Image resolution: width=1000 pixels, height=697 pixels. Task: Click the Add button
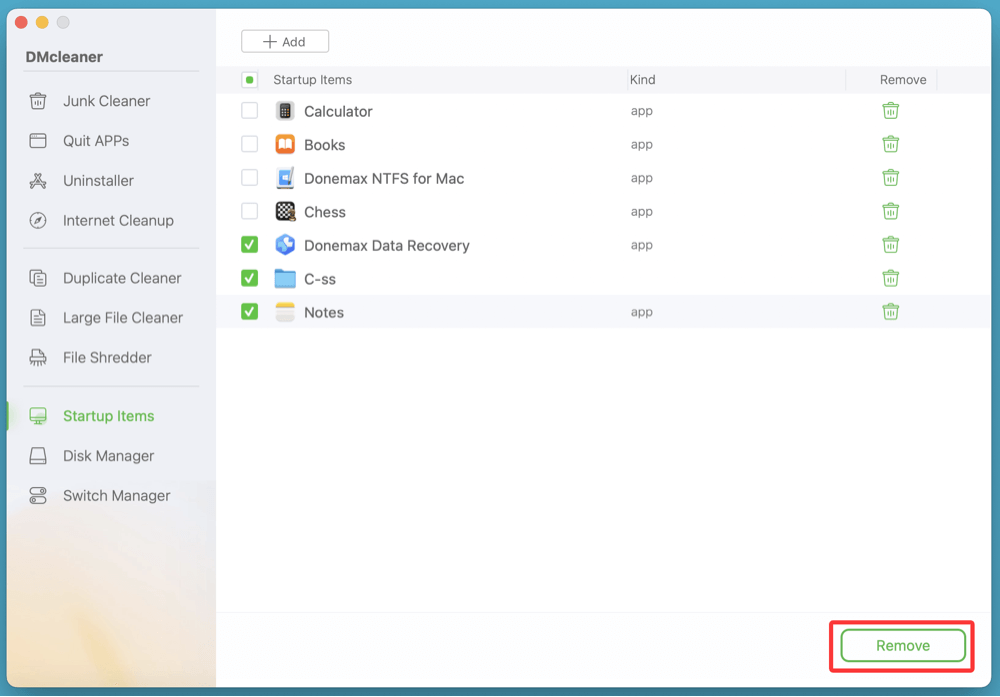click(285, 41)
